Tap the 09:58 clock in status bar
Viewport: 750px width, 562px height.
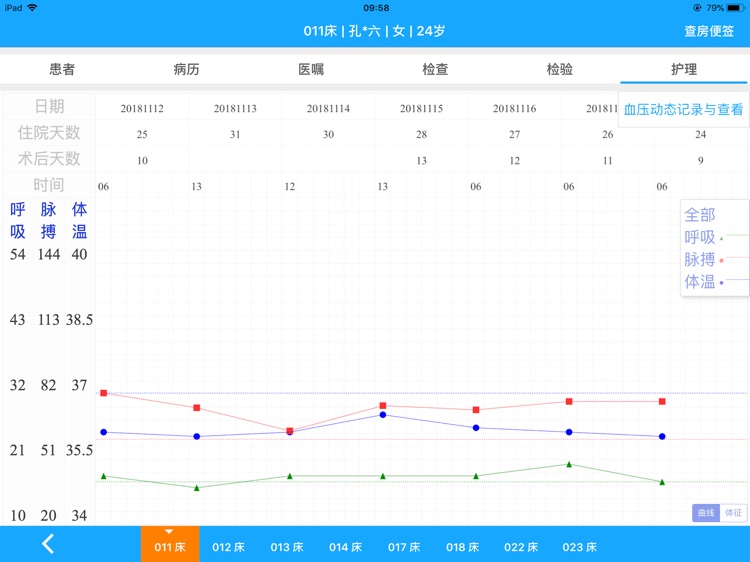376,8
